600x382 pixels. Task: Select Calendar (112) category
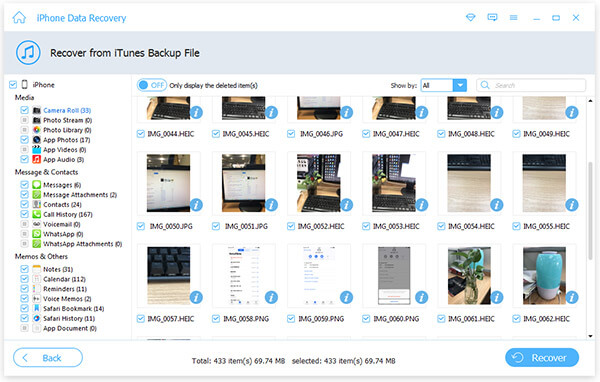tap(64, 279)
